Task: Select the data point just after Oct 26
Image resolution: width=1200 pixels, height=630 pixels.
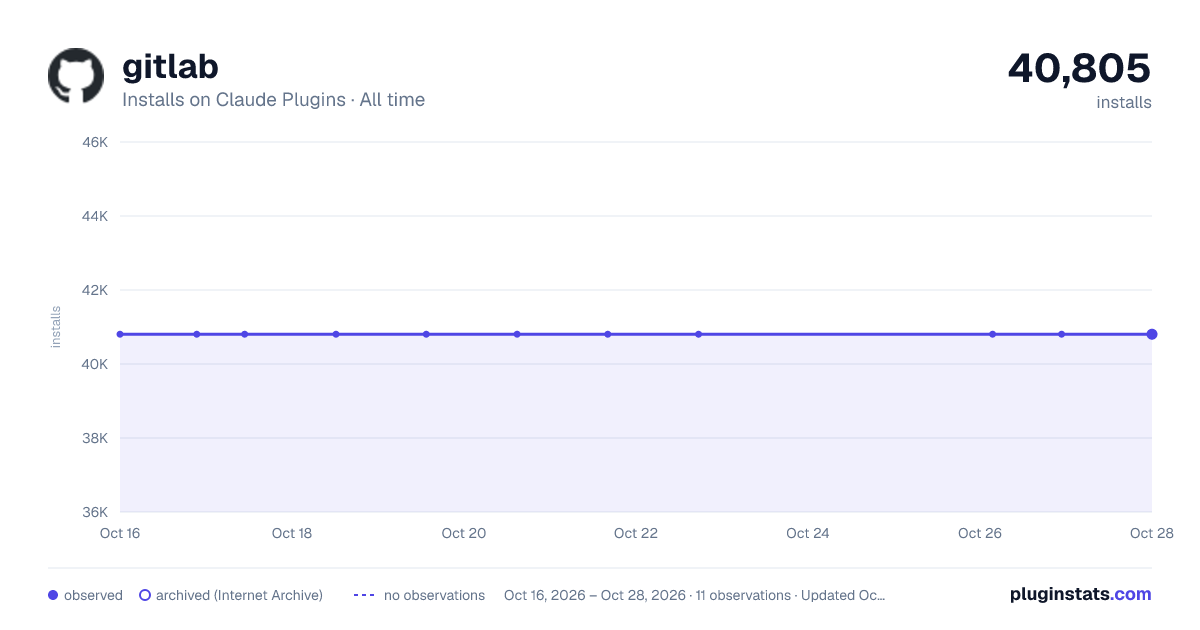Action: click(993, 334)
